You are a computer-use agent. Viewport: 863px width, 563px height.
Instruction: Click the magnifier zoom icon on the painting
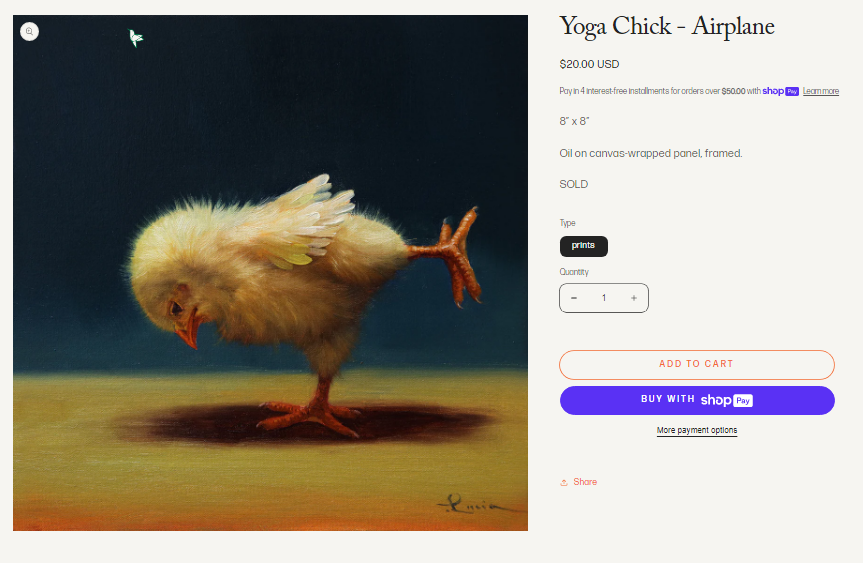point(29,31)
